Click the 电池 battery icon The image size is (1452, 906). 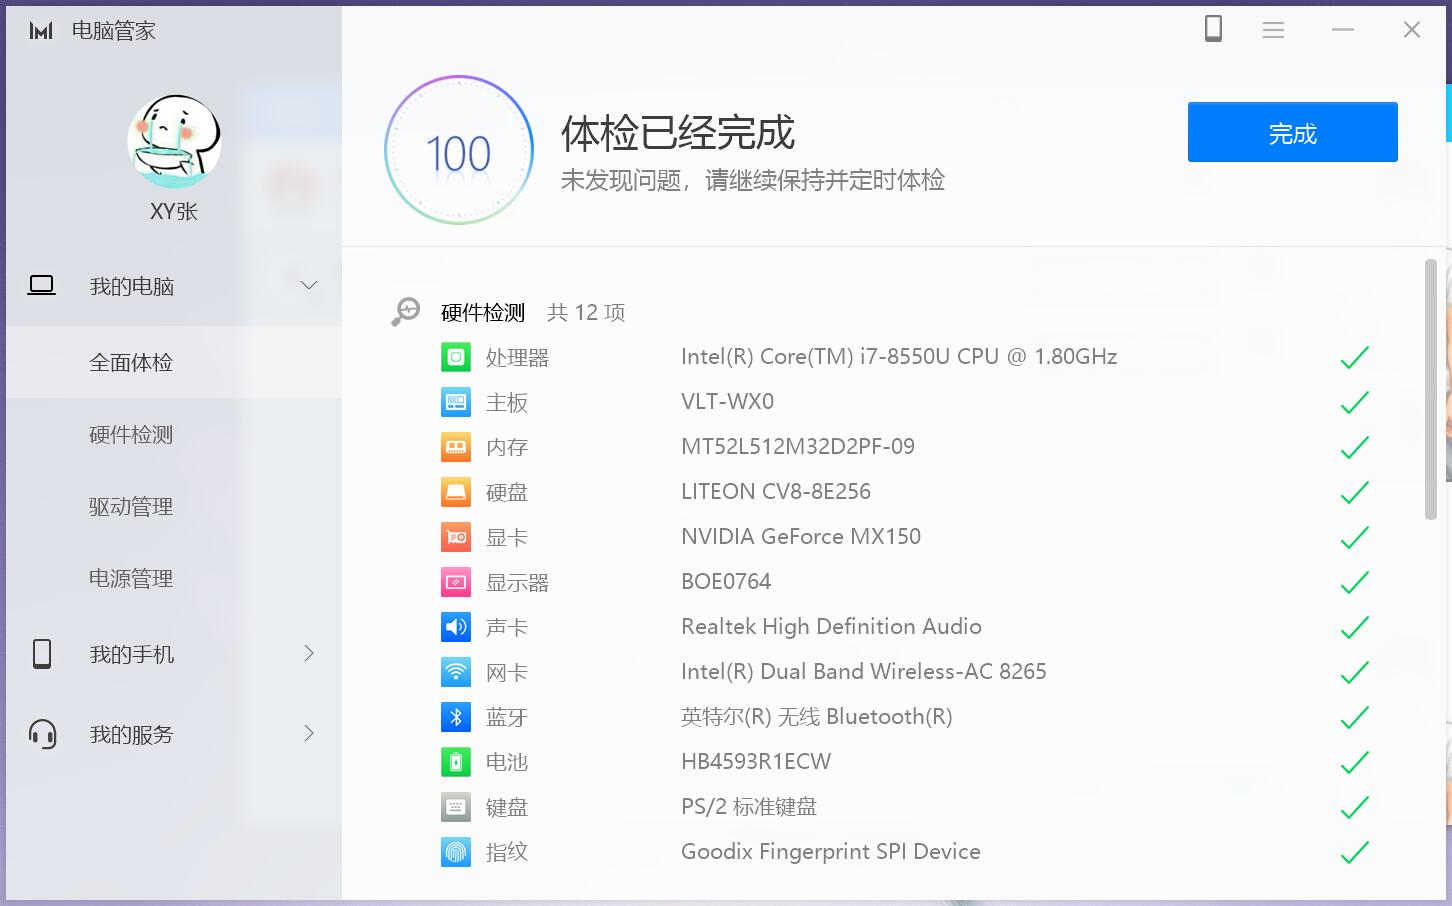click(x=455, y=761)
